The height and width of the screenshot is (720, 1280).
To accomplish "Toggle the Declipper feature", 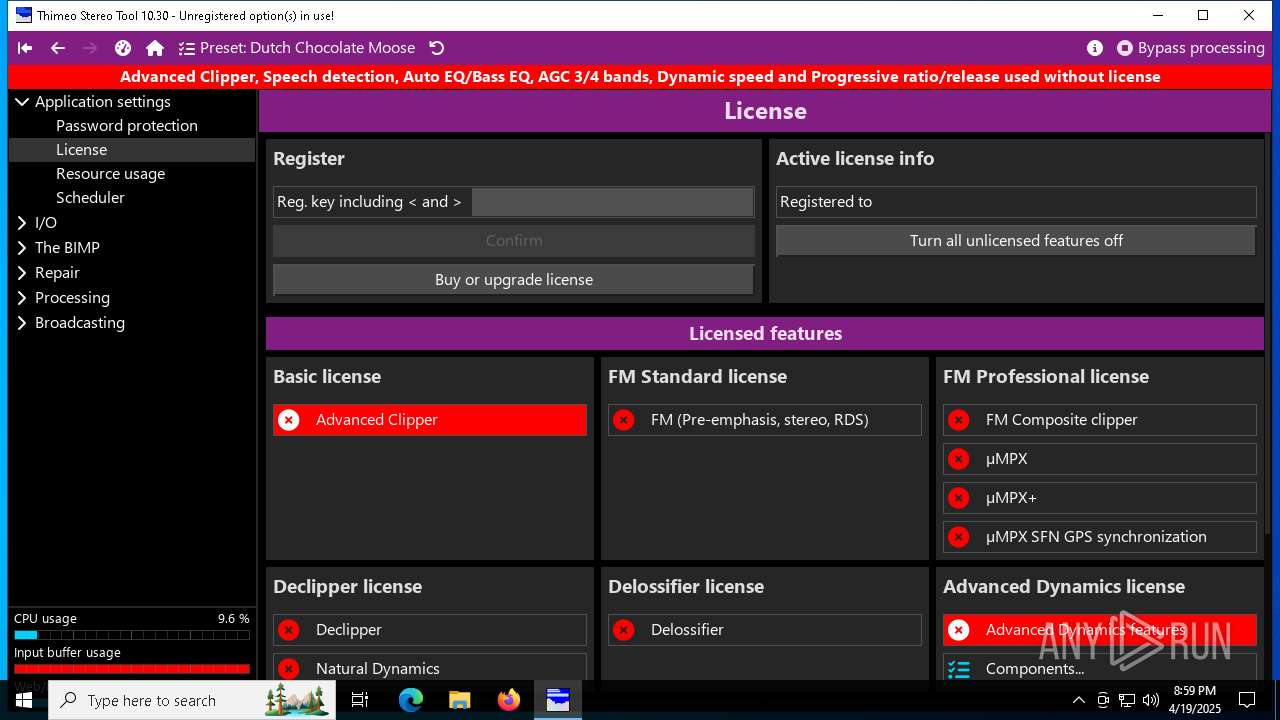I will pyautogui.click(x=430, y=630).
